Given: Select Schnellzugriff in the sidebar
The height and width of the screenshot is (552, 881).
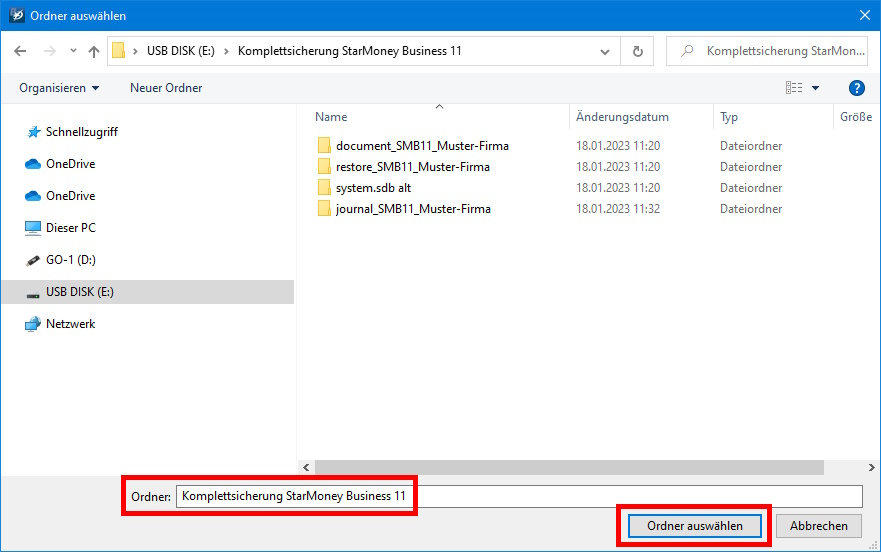Looking at the screenshot, I should coord(81,132).
